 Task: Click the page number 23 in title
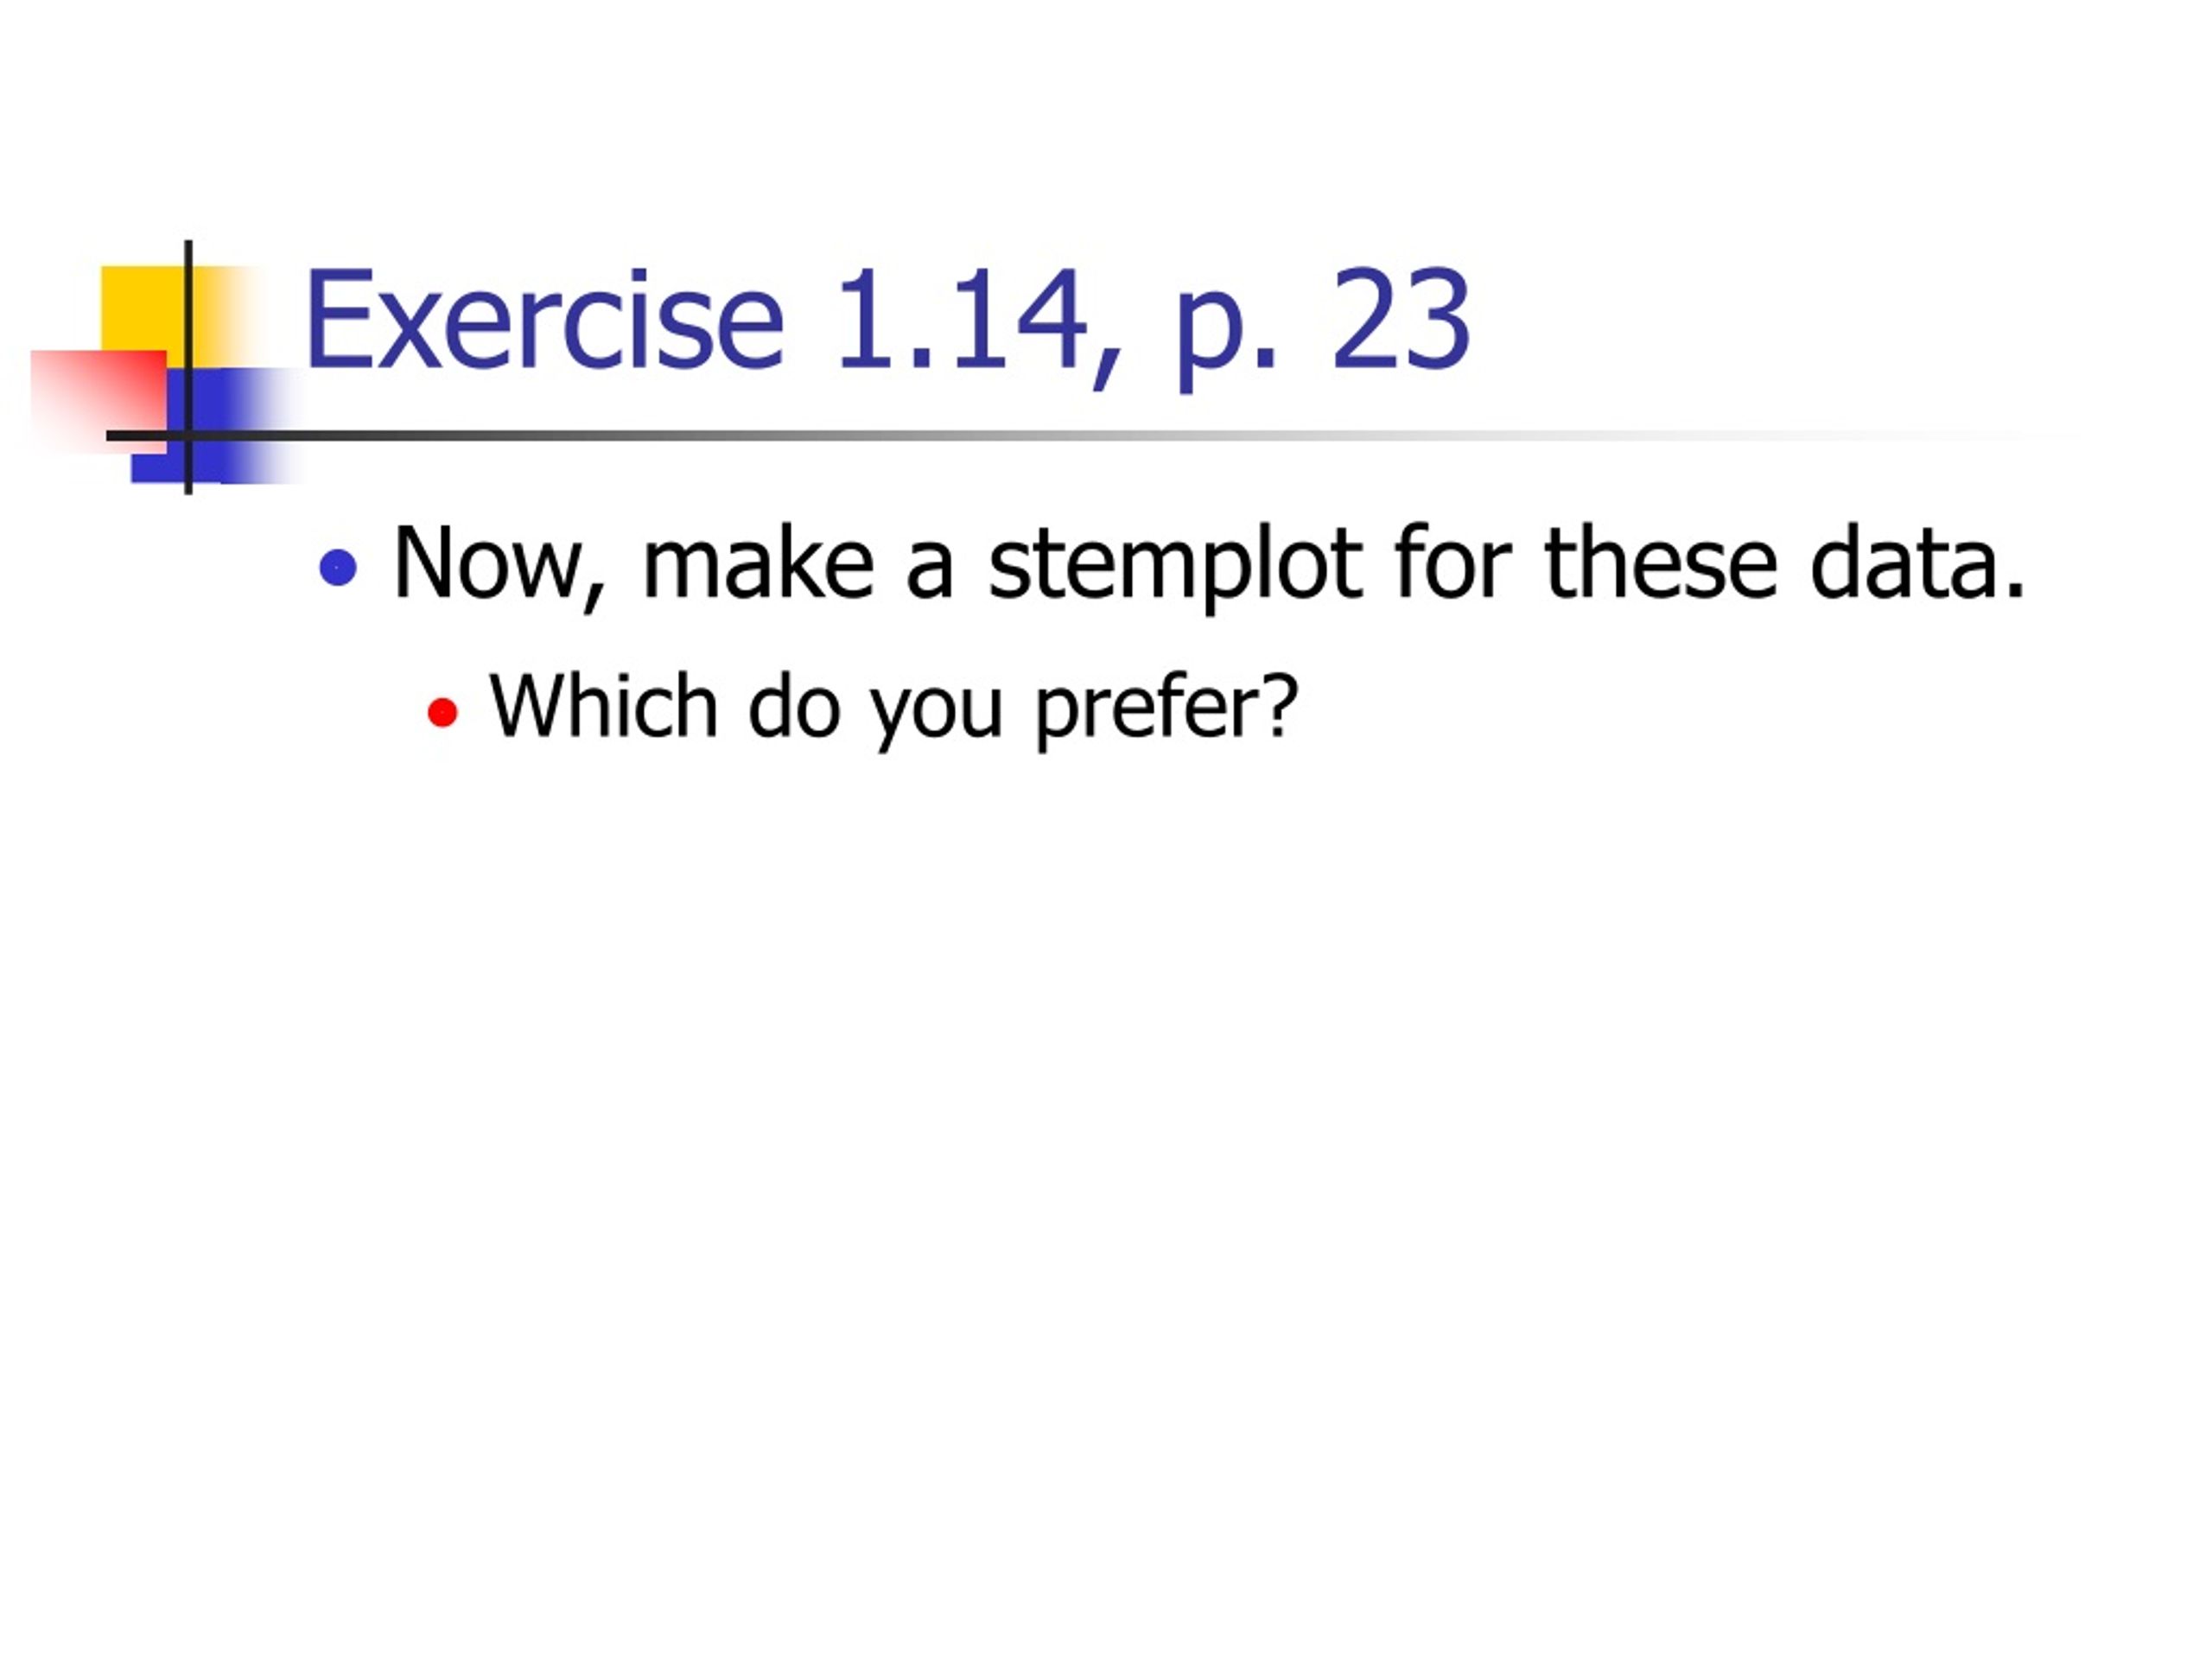[1401, 320]
